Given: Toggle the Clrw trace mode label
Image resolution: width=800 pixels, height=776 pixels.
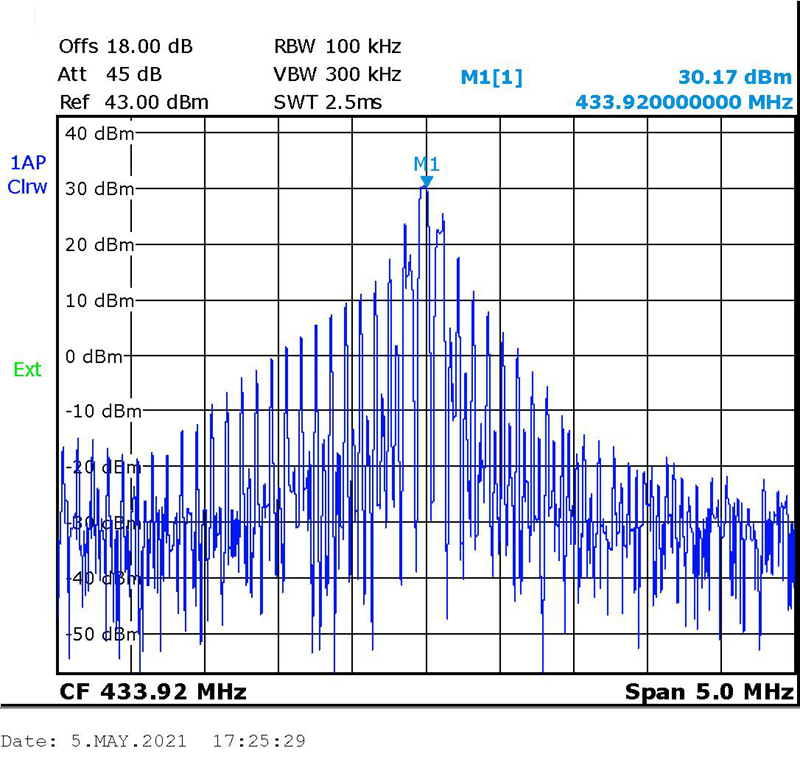Looking at the screenshot, I should coord(27,187).
